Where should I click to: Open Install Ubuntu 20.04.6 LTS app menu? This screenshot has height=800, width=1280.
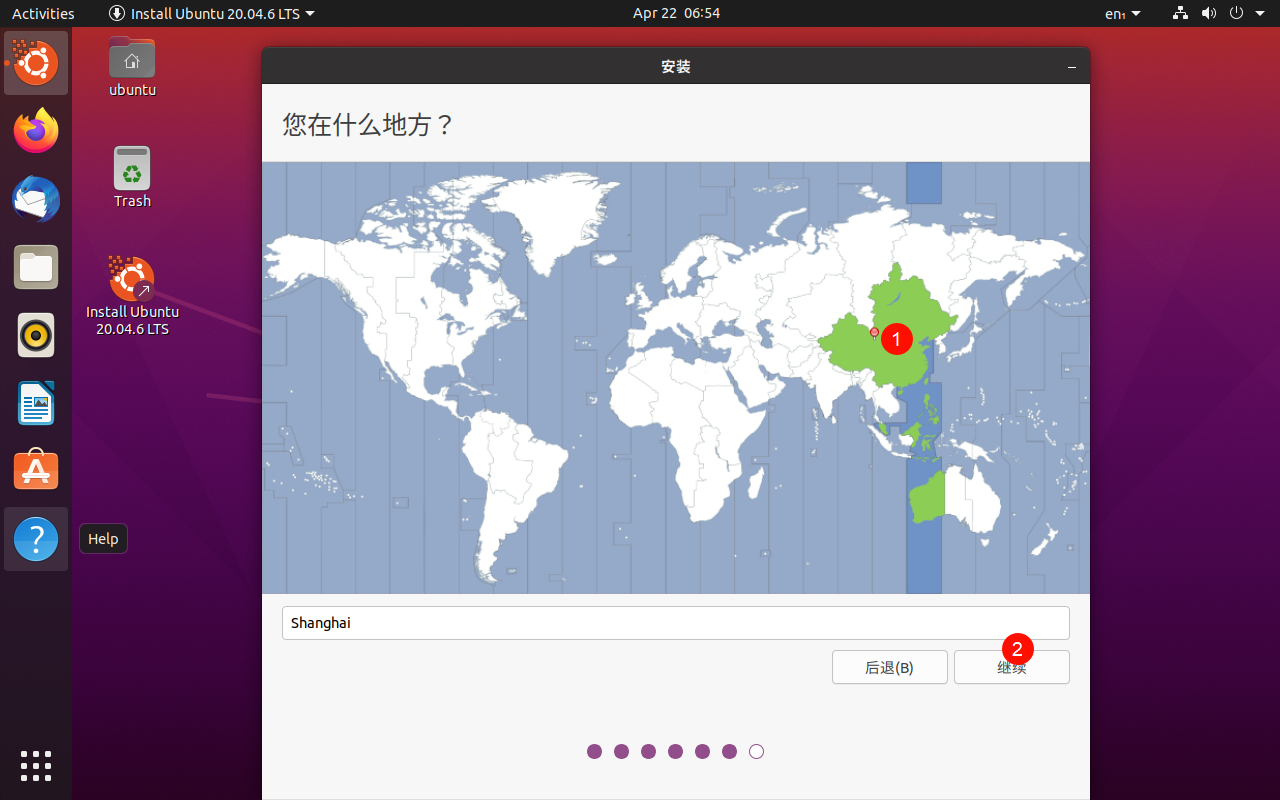211,13
